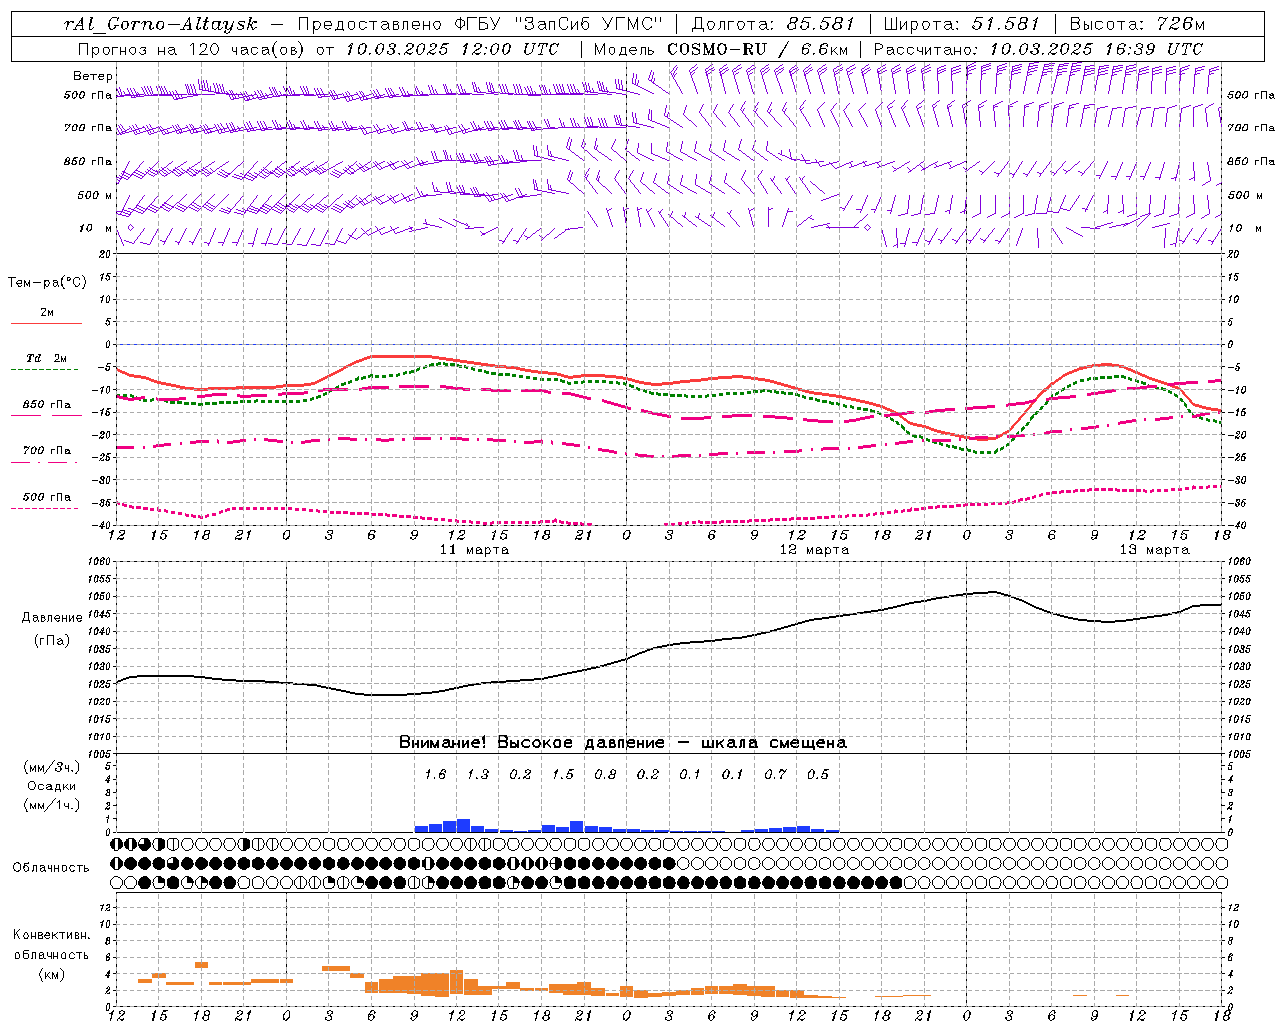Click the Облачность cloud cover label
Screen dimensions: 1280x1024
coord(51,868)
